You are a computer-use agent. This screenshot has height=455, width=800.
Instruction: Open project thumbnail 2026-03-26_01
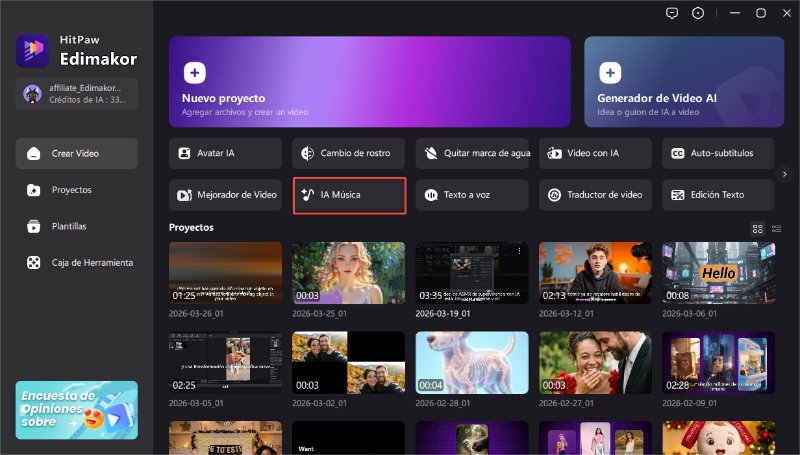[x=226, y=273]
